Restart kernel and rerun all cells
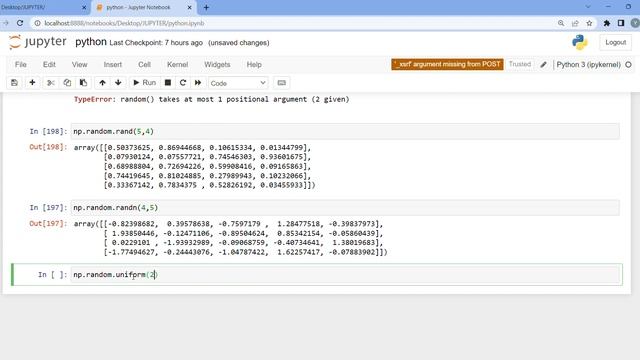The width and height of the screenshot is (640, 360). tap(198, 83)
